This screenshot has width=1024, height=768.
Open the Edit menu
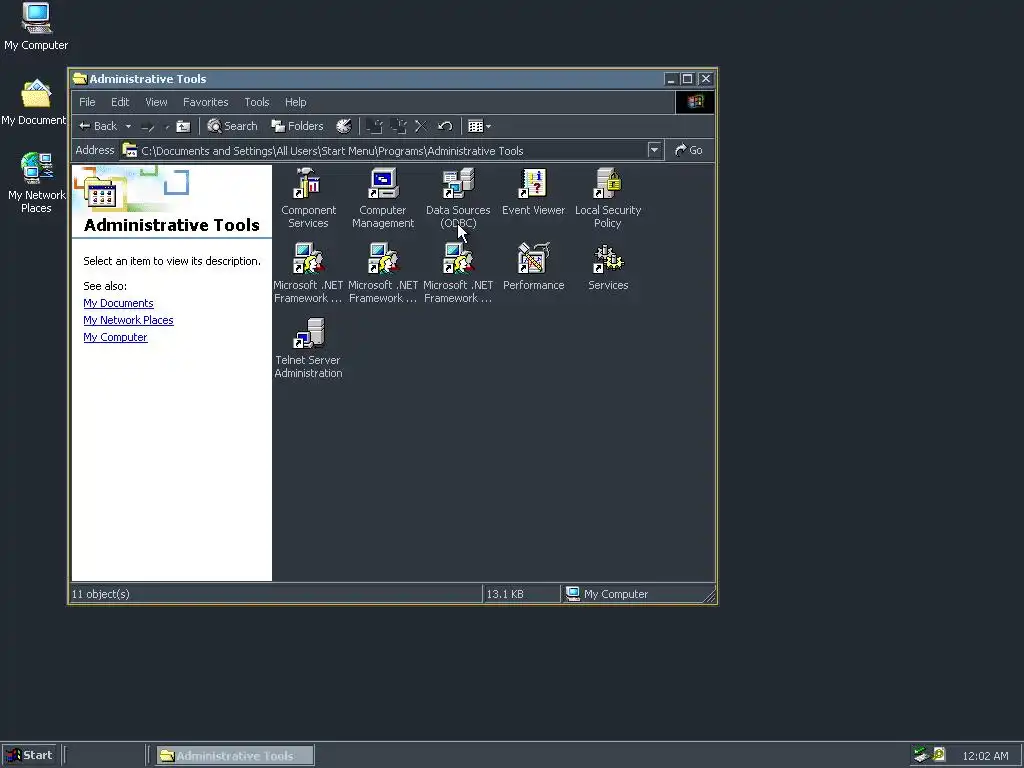pyautogui.click(x=120, y=102)
